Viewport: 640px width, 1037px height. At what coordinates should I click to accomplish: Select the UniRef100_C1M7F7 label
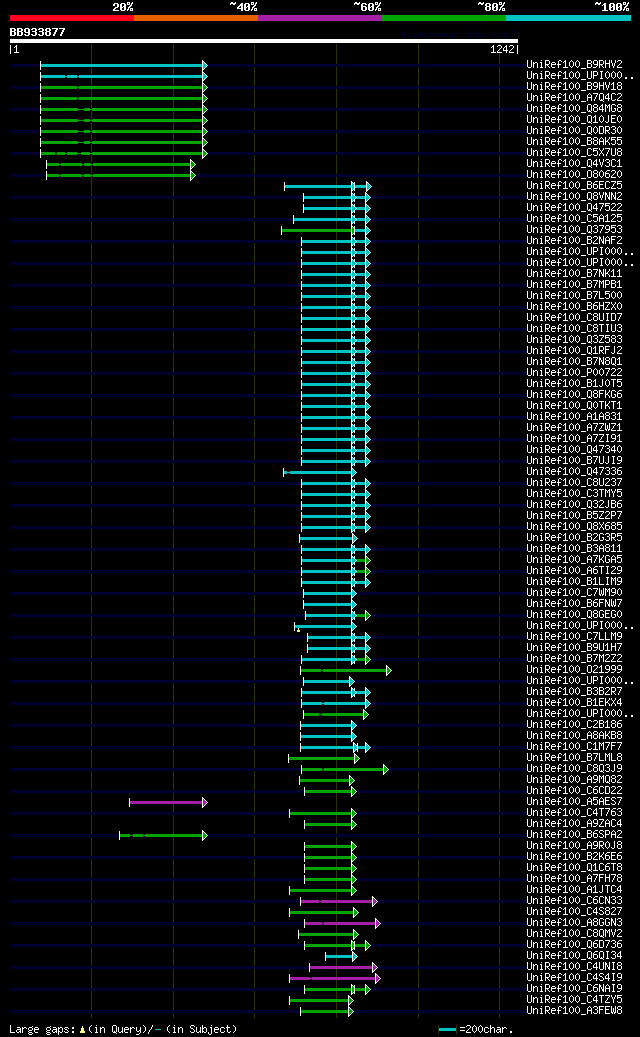[574, 747]
